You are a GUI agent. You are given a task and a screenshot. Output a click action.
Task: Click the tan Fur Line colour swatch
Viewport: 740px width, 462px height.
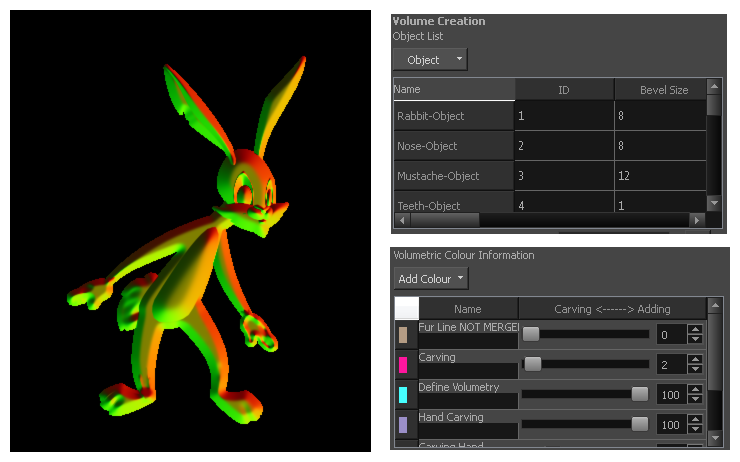coord(403,335)
